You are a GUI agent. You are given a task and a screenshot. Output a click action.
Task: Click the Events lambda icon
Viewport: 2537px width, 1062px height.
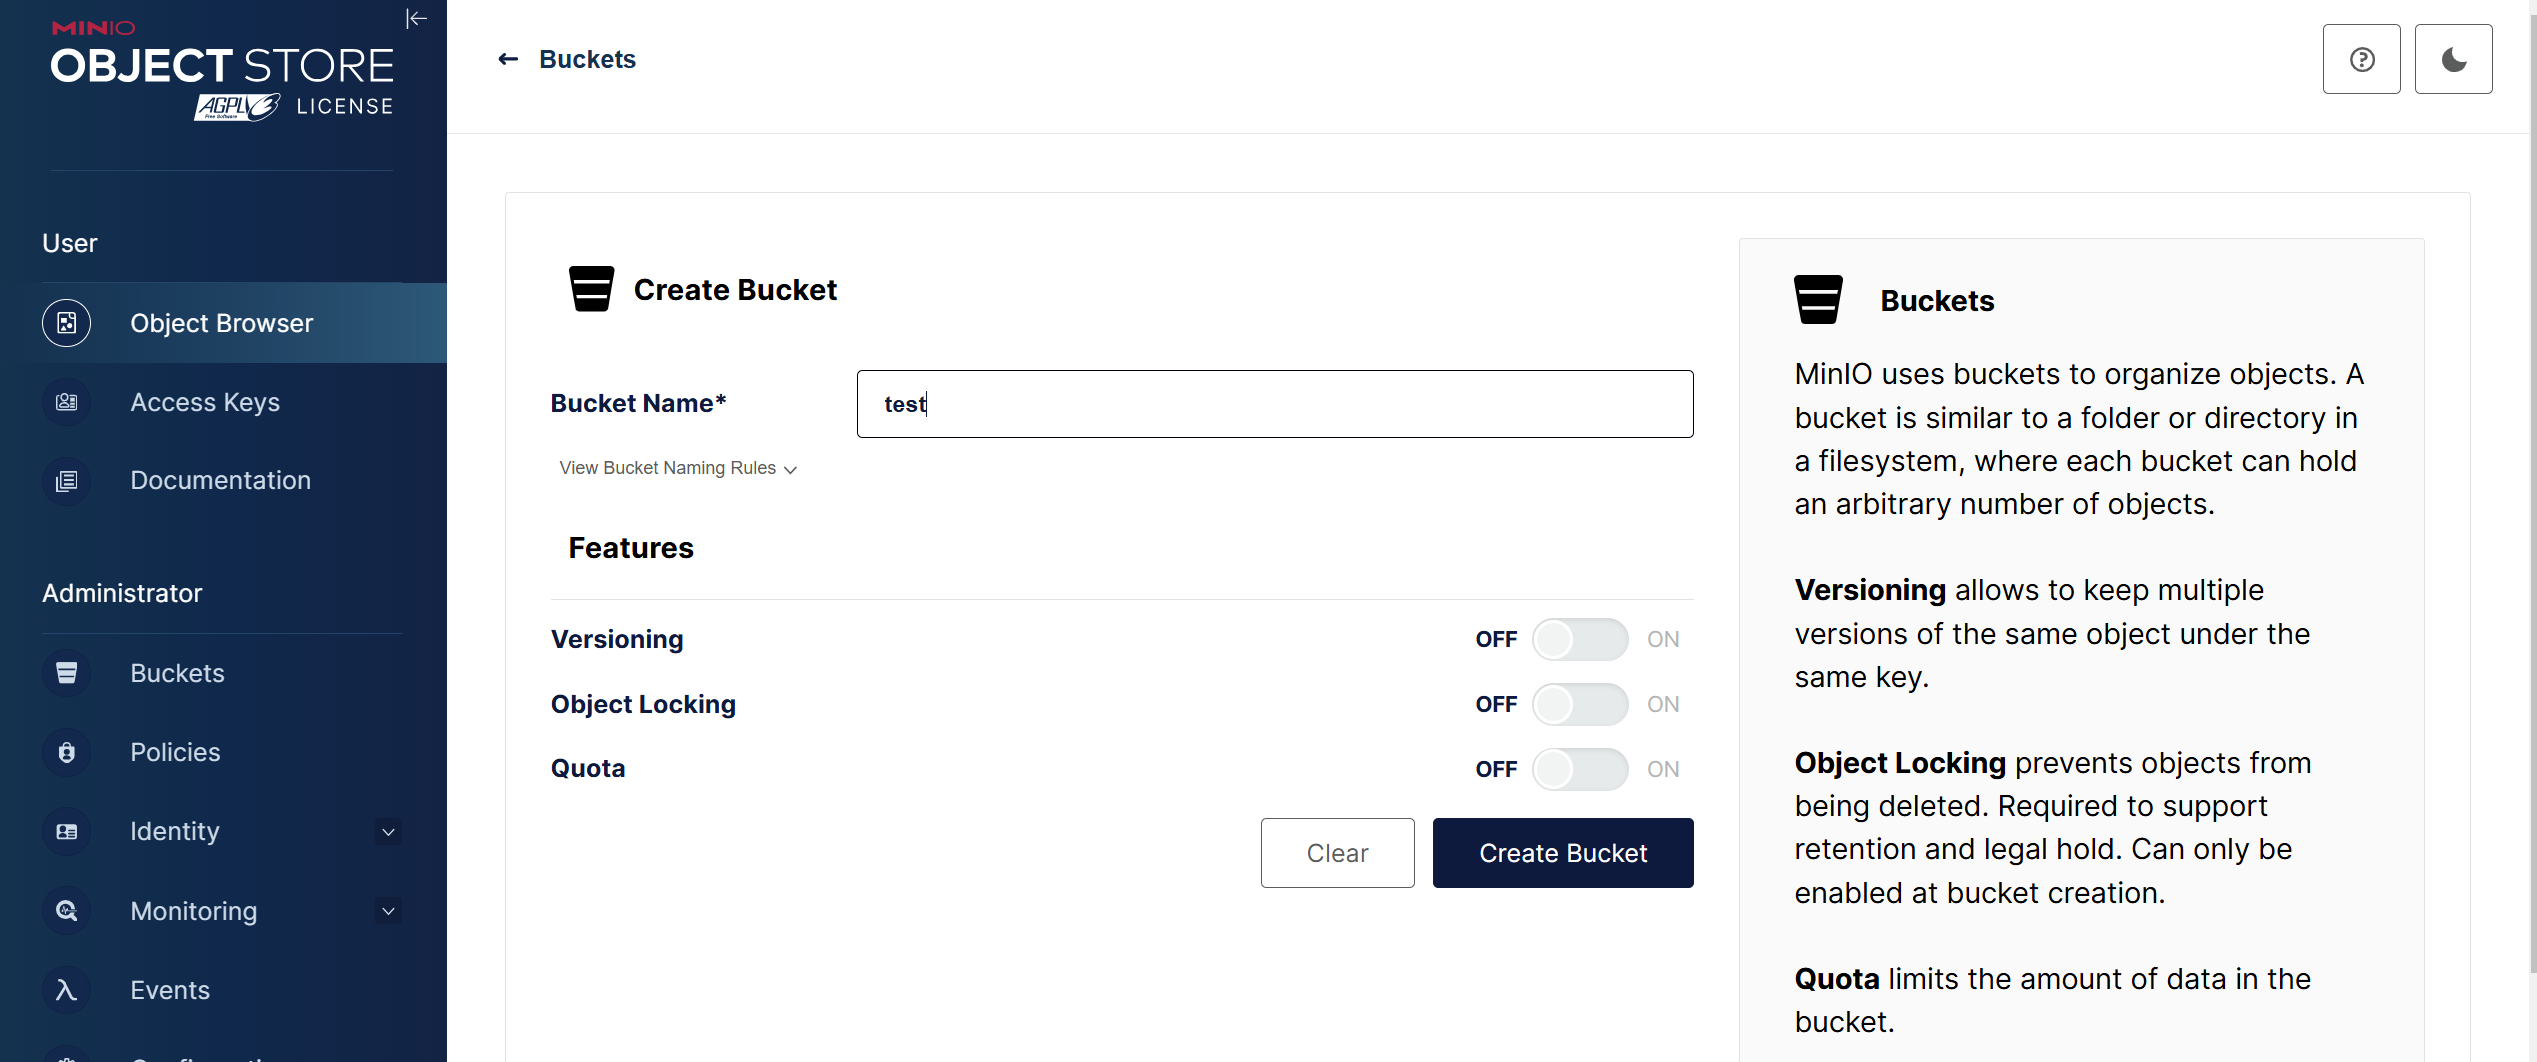pyautogui.click(x=67, y=990)
